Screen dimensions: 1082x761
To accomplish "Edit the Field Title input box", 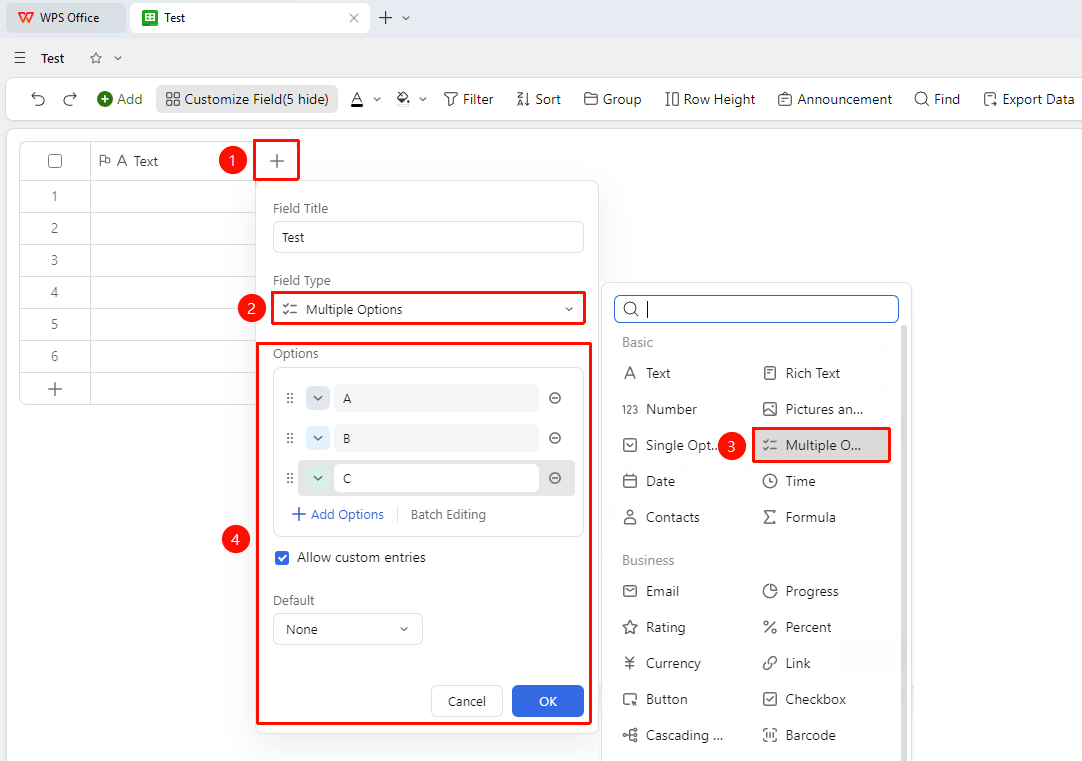I will (429, 237).
